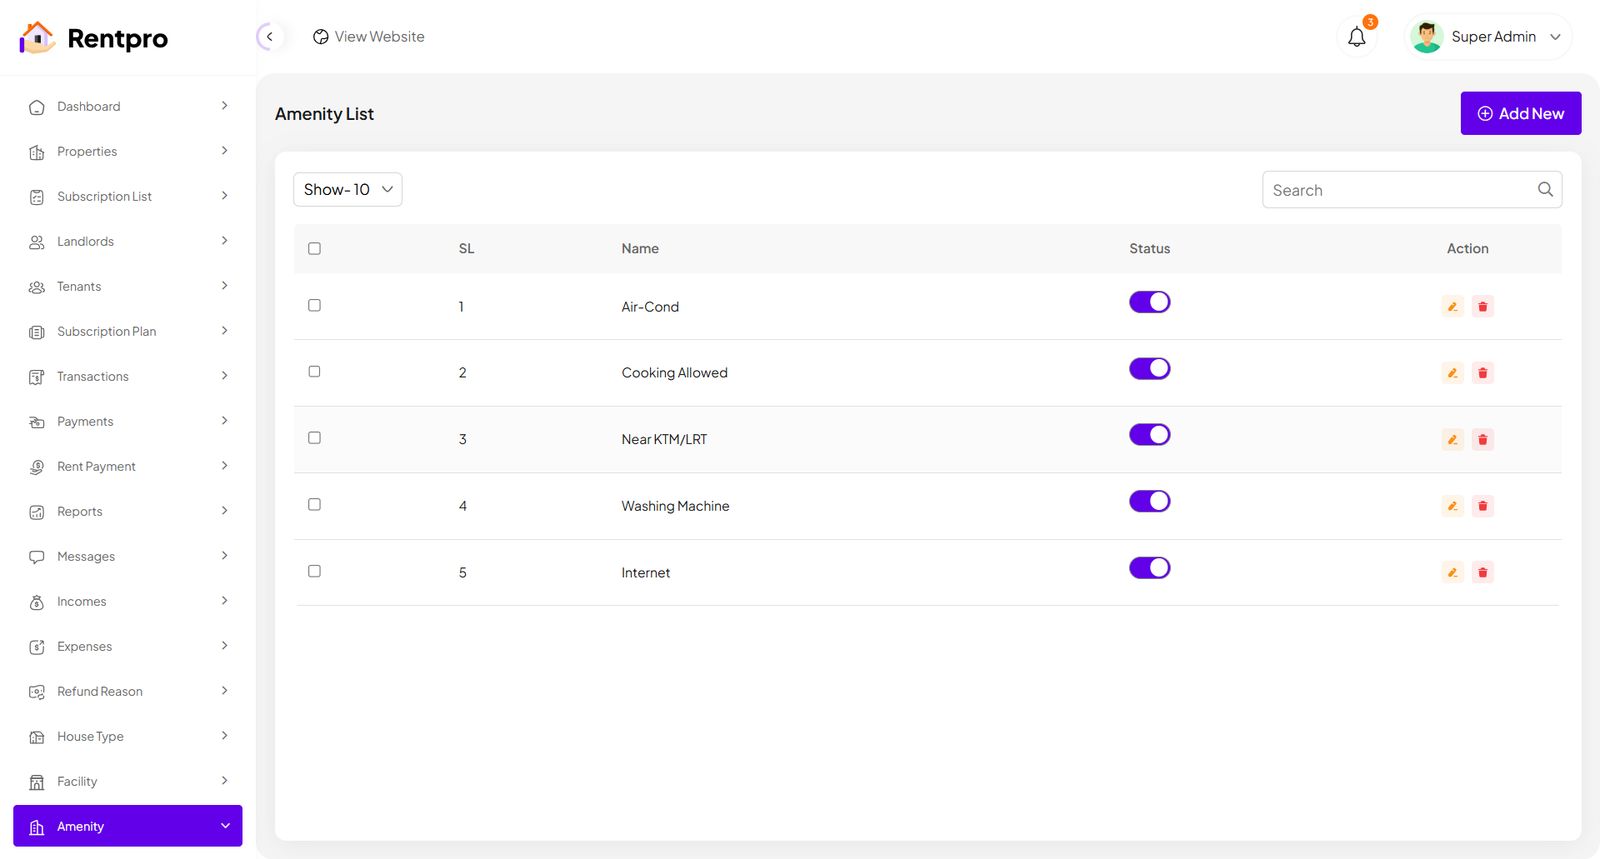Open the Super Admin profile dropdown
1600x859 pixels.
pos(1487,37)
